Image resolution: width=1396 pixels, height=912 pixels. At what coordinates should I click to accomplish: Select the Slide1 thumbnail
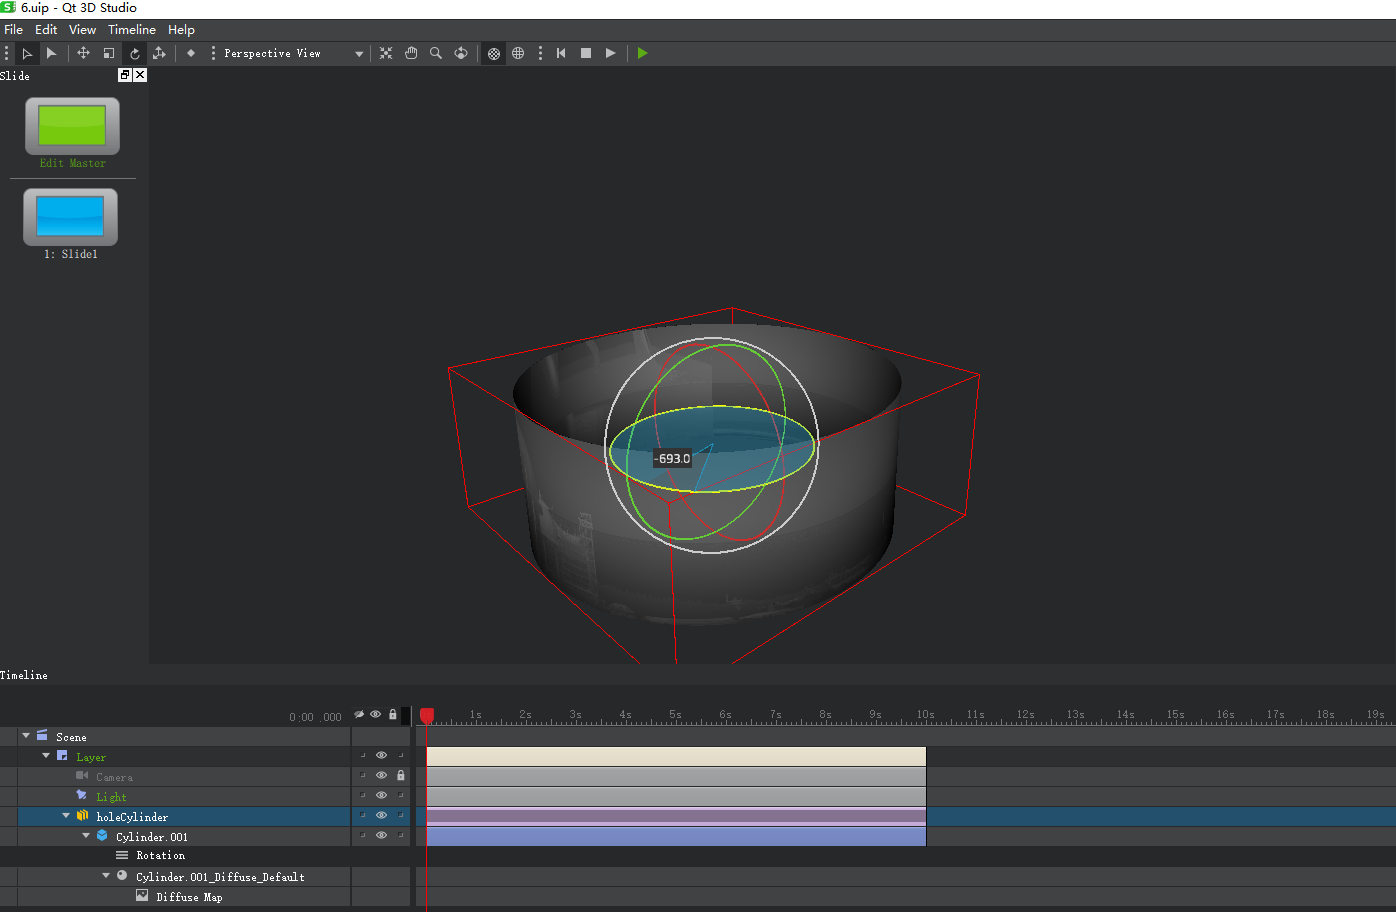70,217
